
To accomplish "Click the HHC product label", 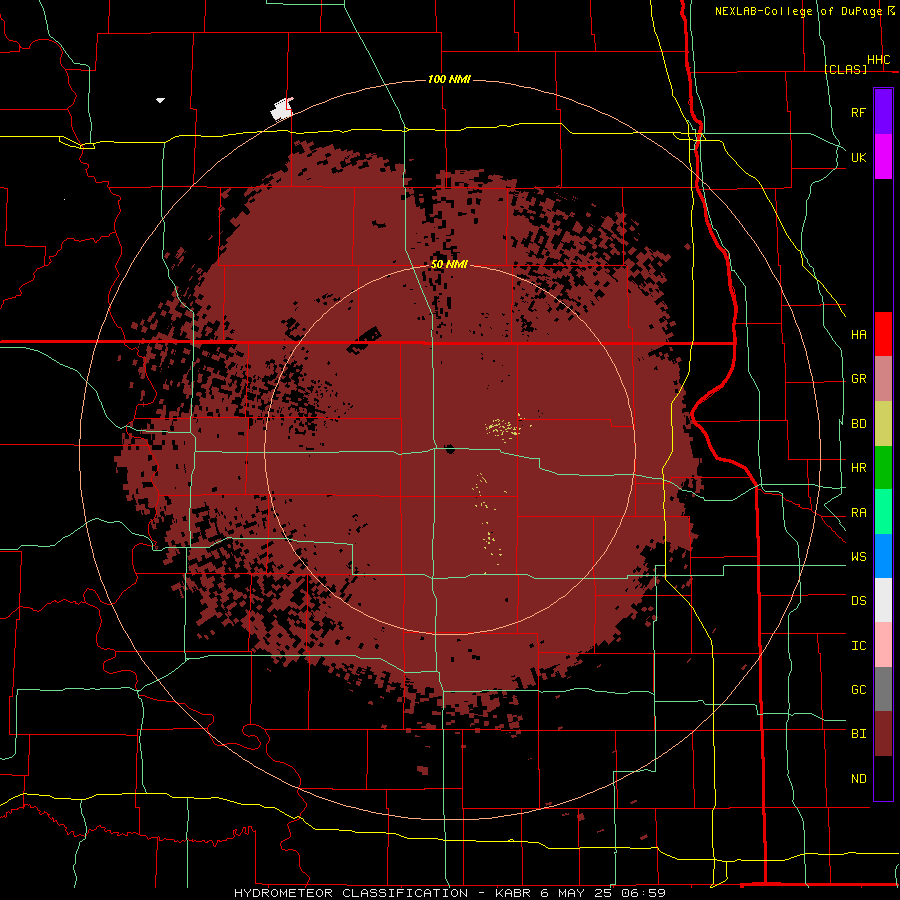I will pos(878,60).
